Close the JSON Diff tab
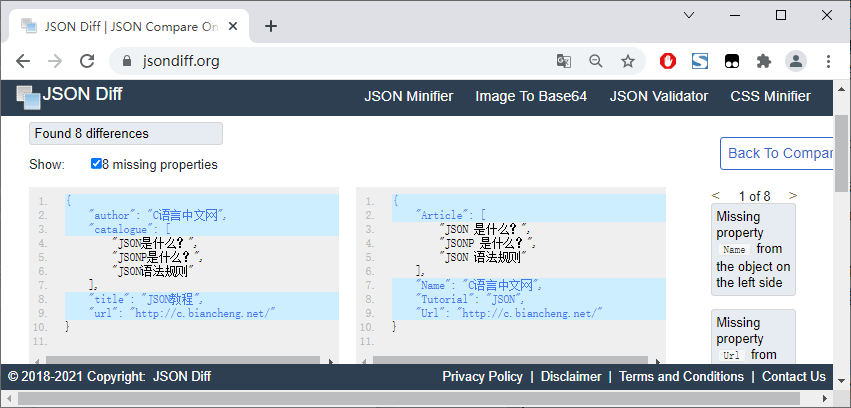Image resolution: width=851 pixels, height=408 pixels. (233, 26)
